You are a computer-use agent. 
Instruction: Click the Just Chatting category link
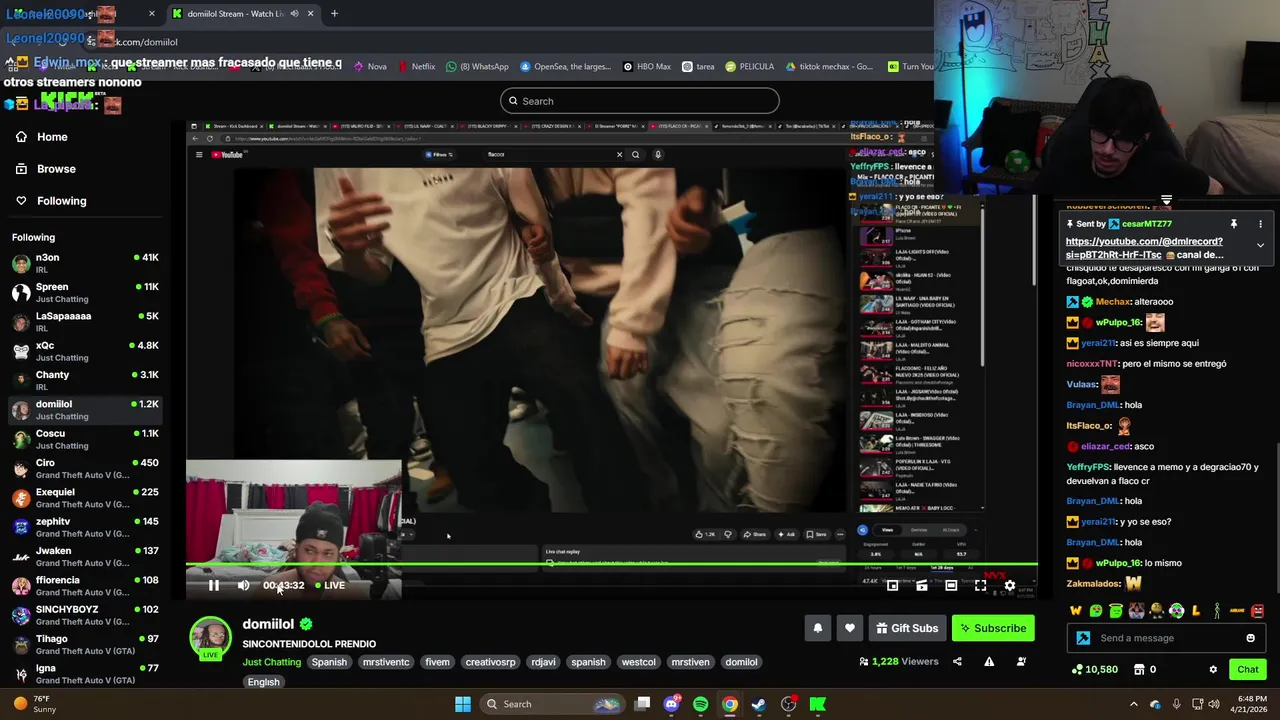(271, 662)
